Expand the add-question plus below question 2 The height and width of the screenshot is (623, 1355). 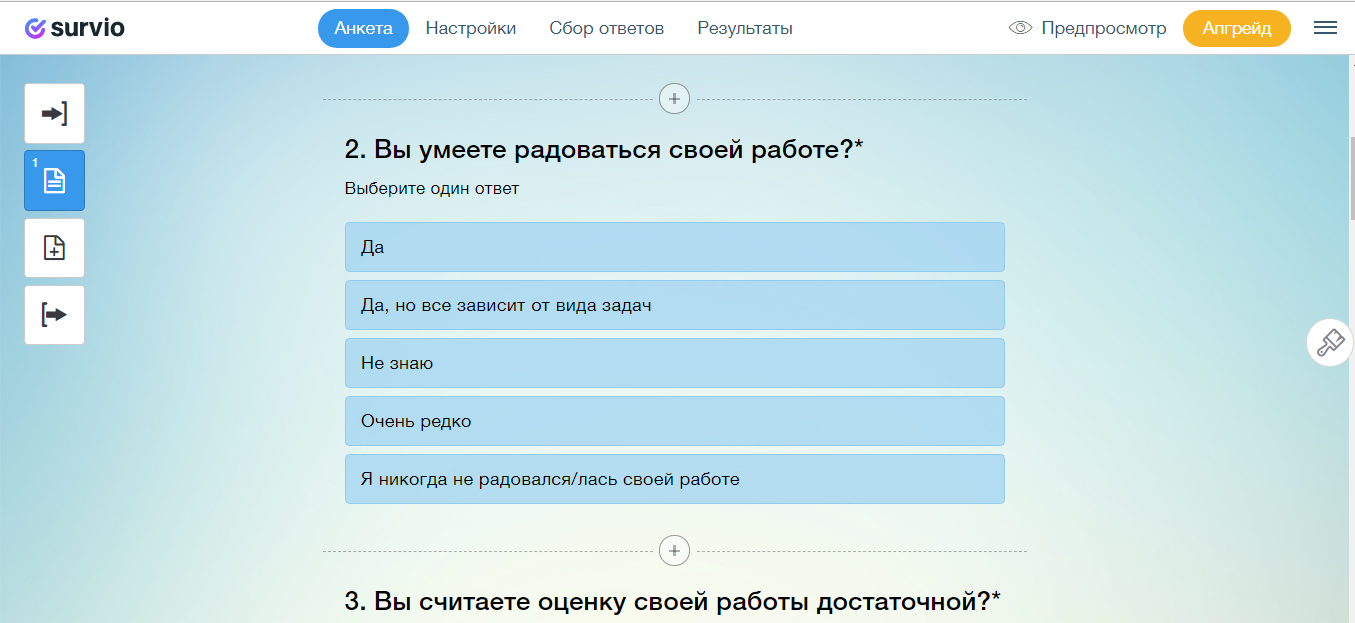tap(674, 550)
